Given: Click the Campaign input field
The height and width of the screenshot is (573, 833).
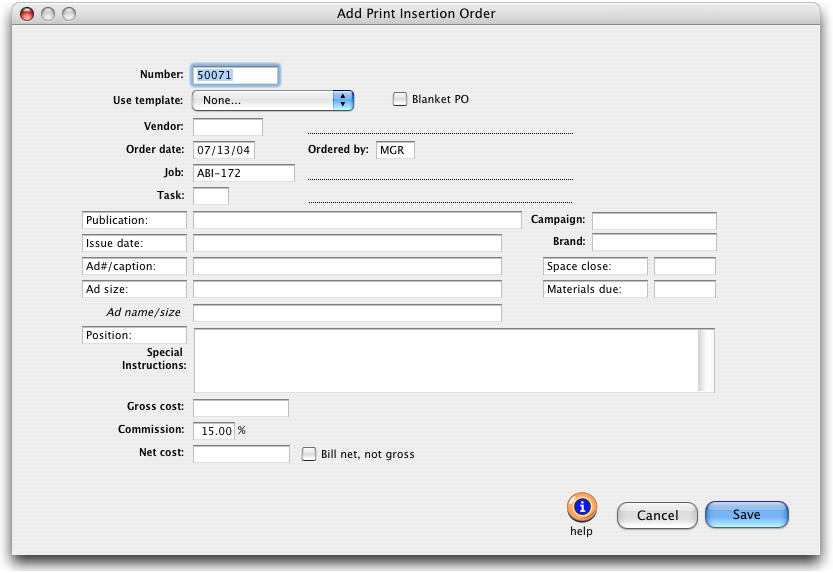Looking at the screenshot, I should pos(654,220).
